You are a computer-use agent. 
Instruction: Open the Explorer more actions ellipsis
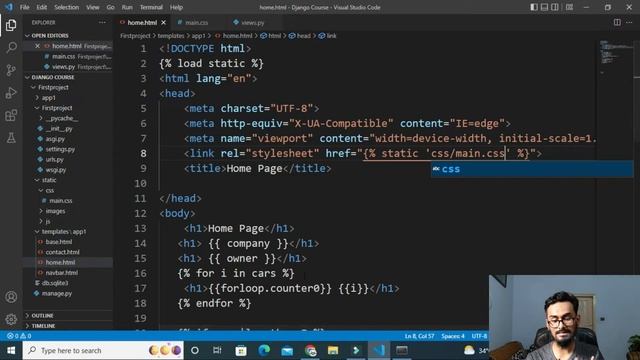click(102, 22)
